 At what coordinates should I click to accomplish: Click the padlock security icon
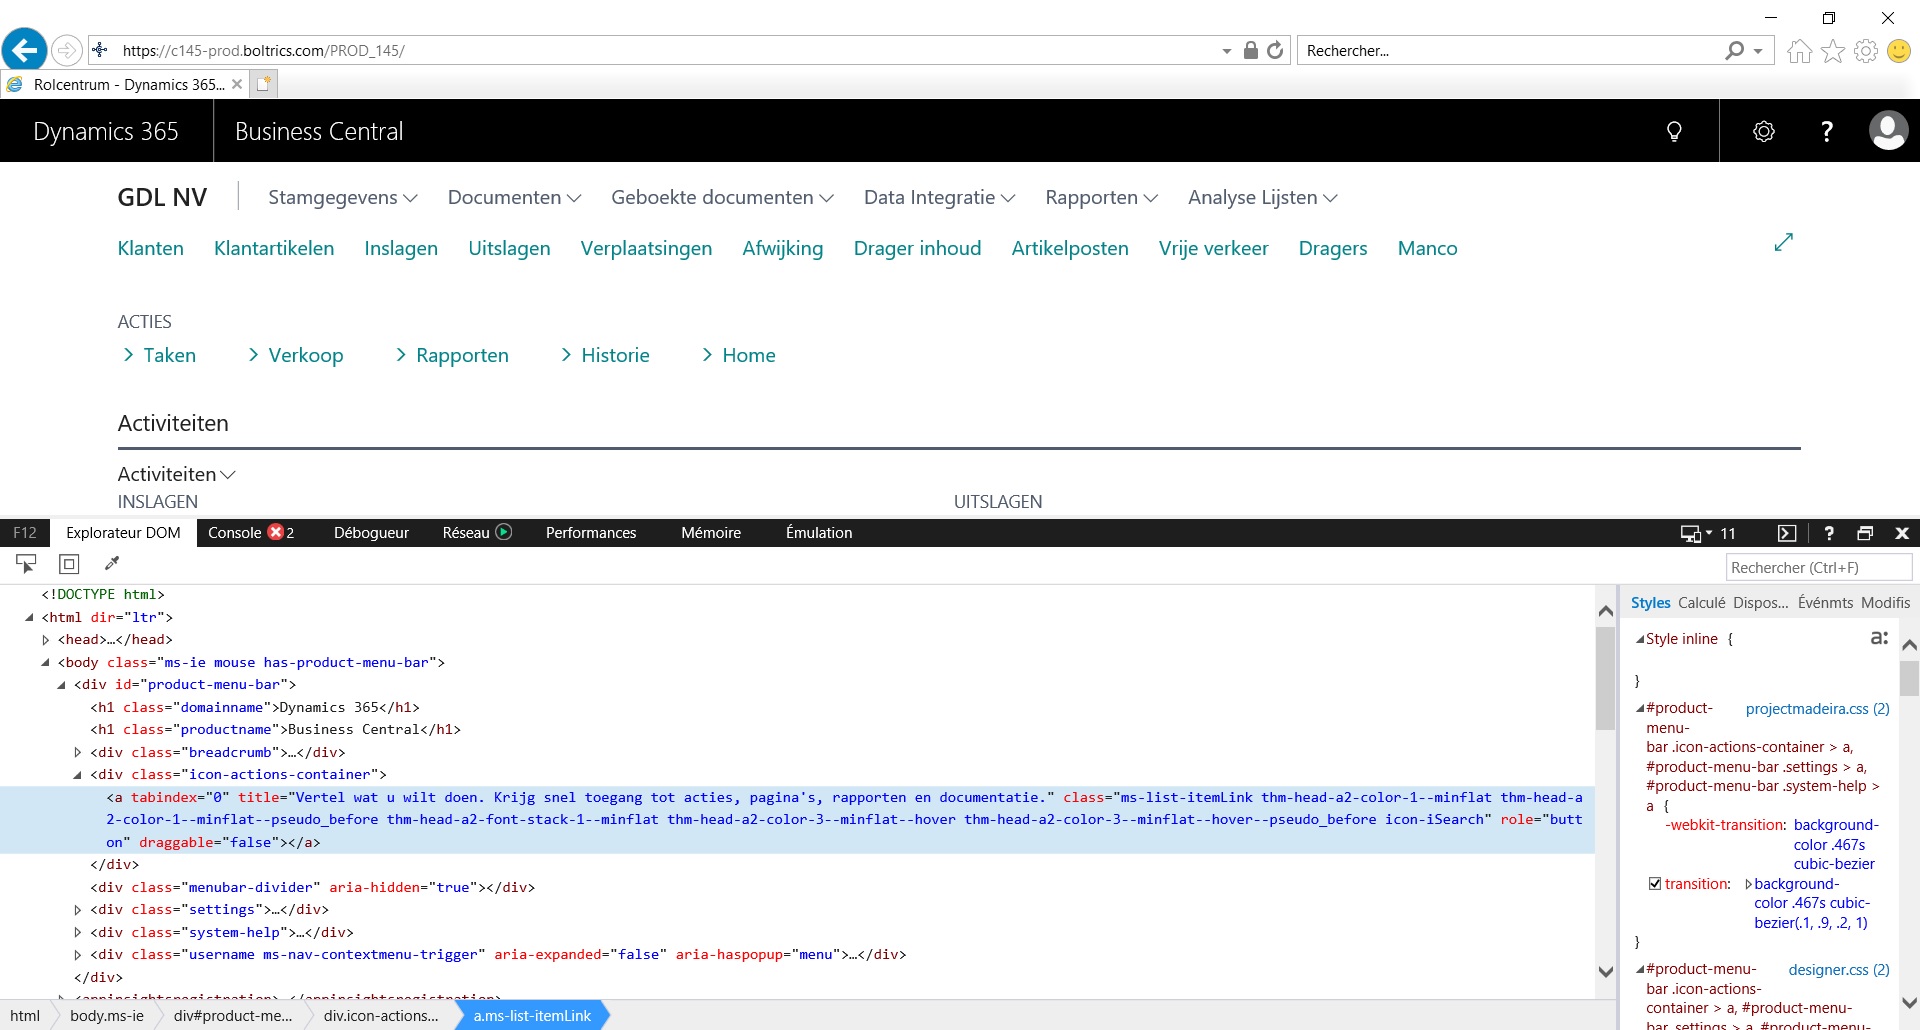pyautogui.click(x=1250, y=50)
